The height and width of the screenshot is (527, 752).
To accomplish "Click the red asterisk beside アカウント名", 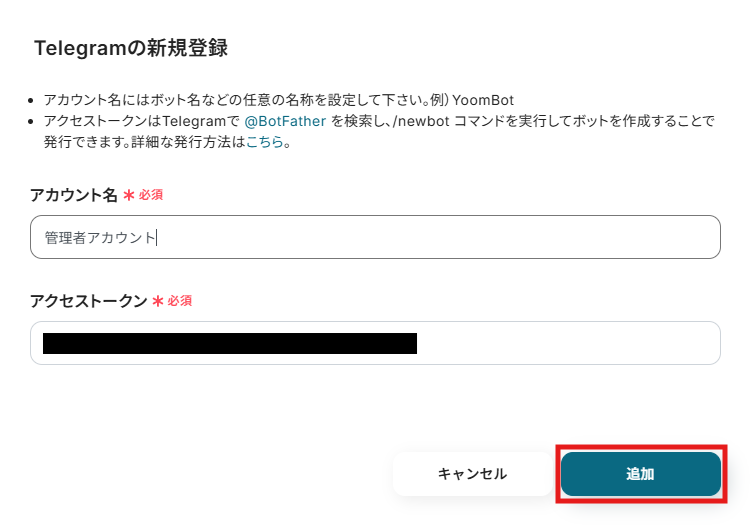I will tap(129, 195).
